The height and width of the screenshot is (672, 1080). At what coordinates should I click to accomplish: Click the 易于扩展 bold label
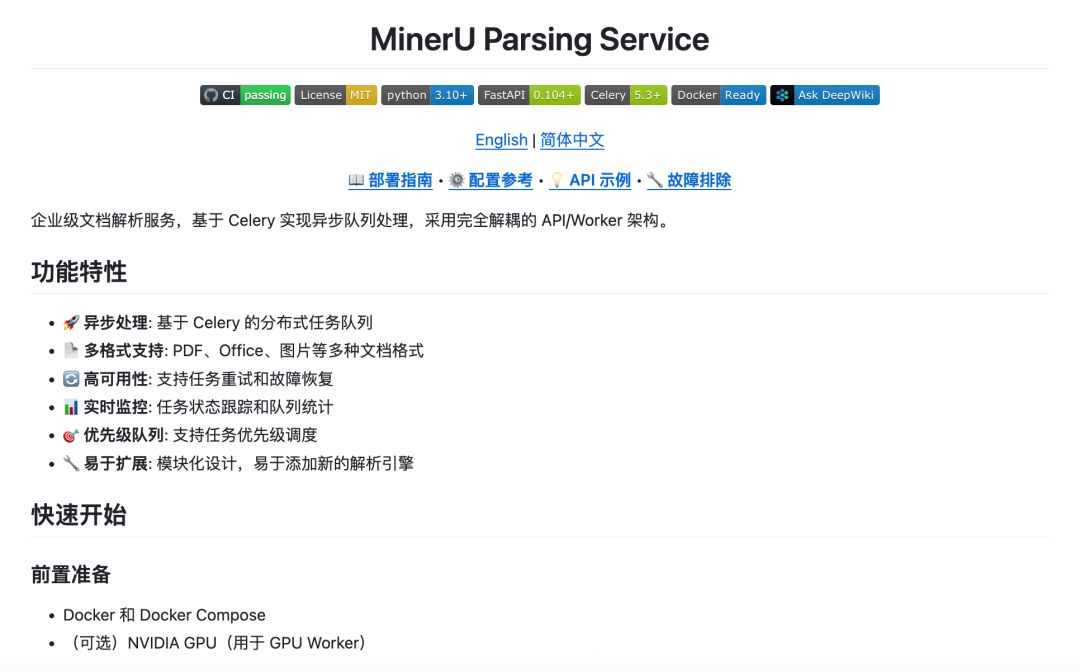pos(116,463)
